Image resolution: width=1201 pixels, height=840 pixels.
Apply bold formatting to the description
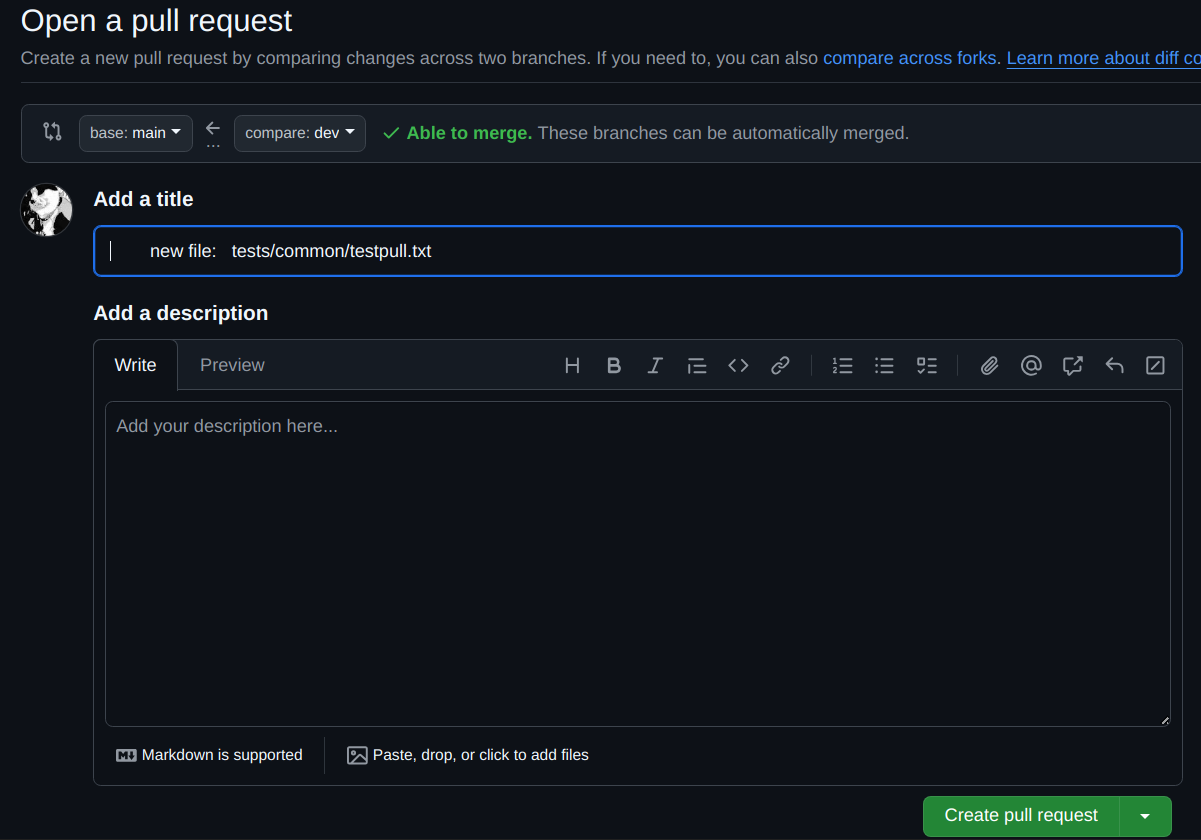click(613, 365)
